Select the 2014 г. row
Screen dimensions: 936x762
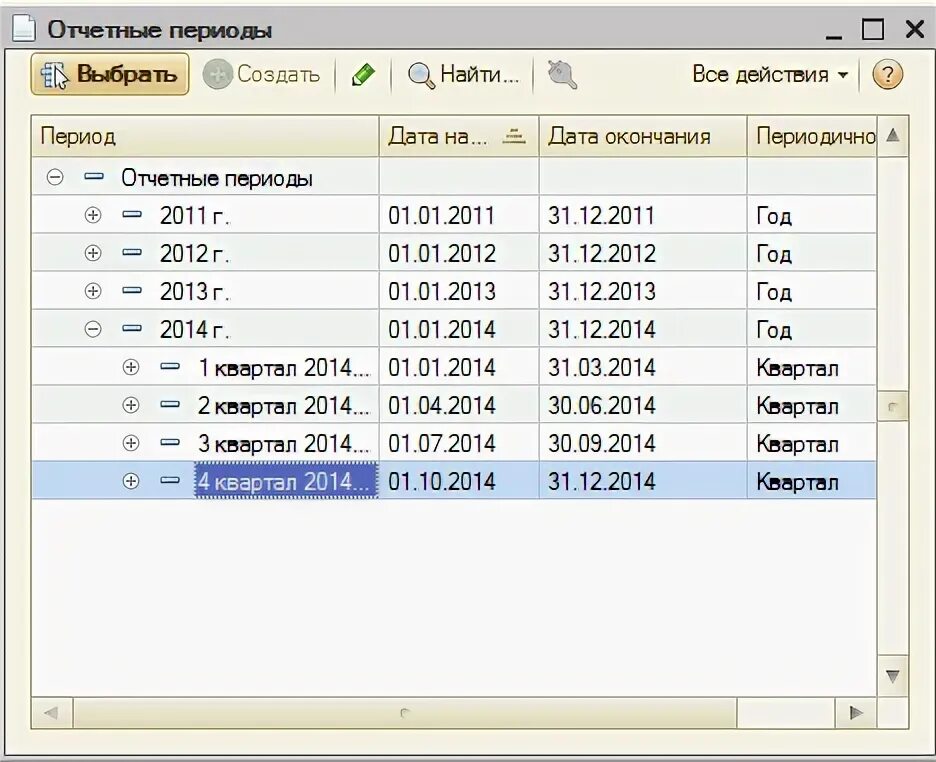coord(454,329)
